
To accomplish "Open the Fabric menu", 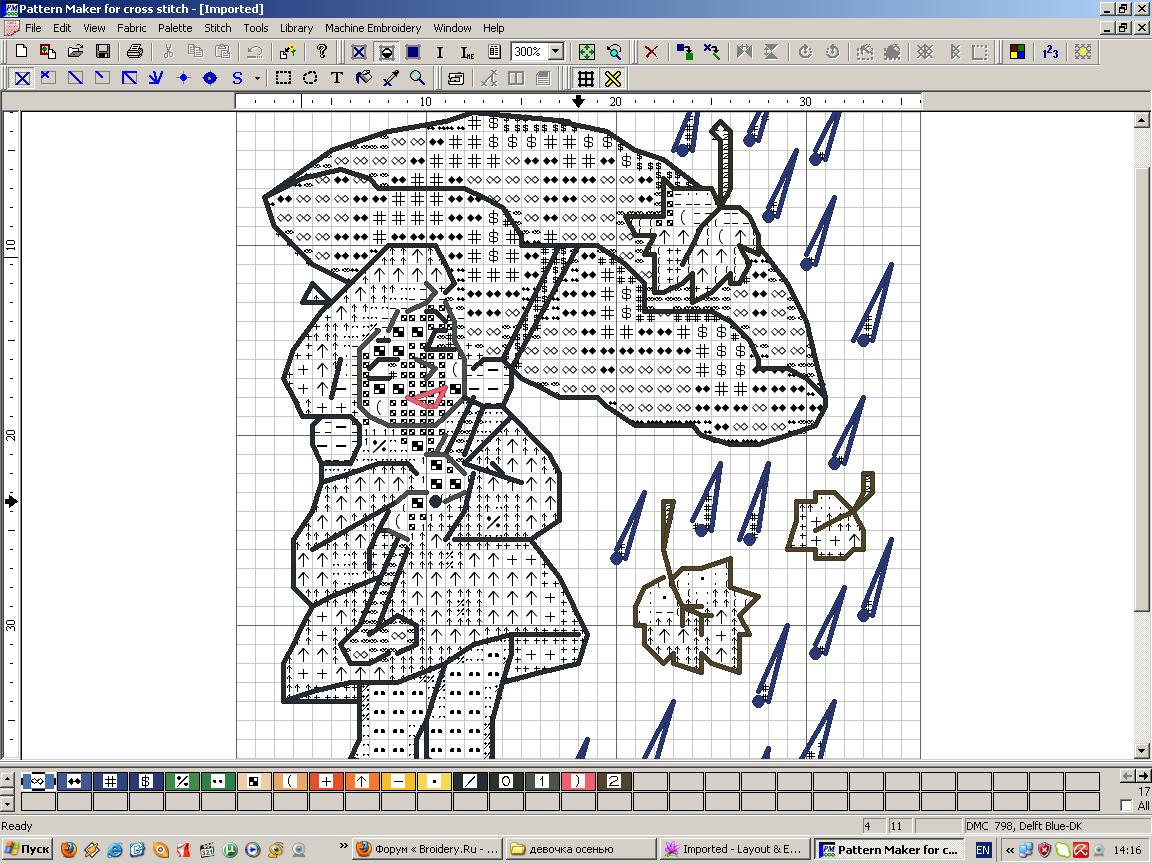I will (x=132, y=28).
